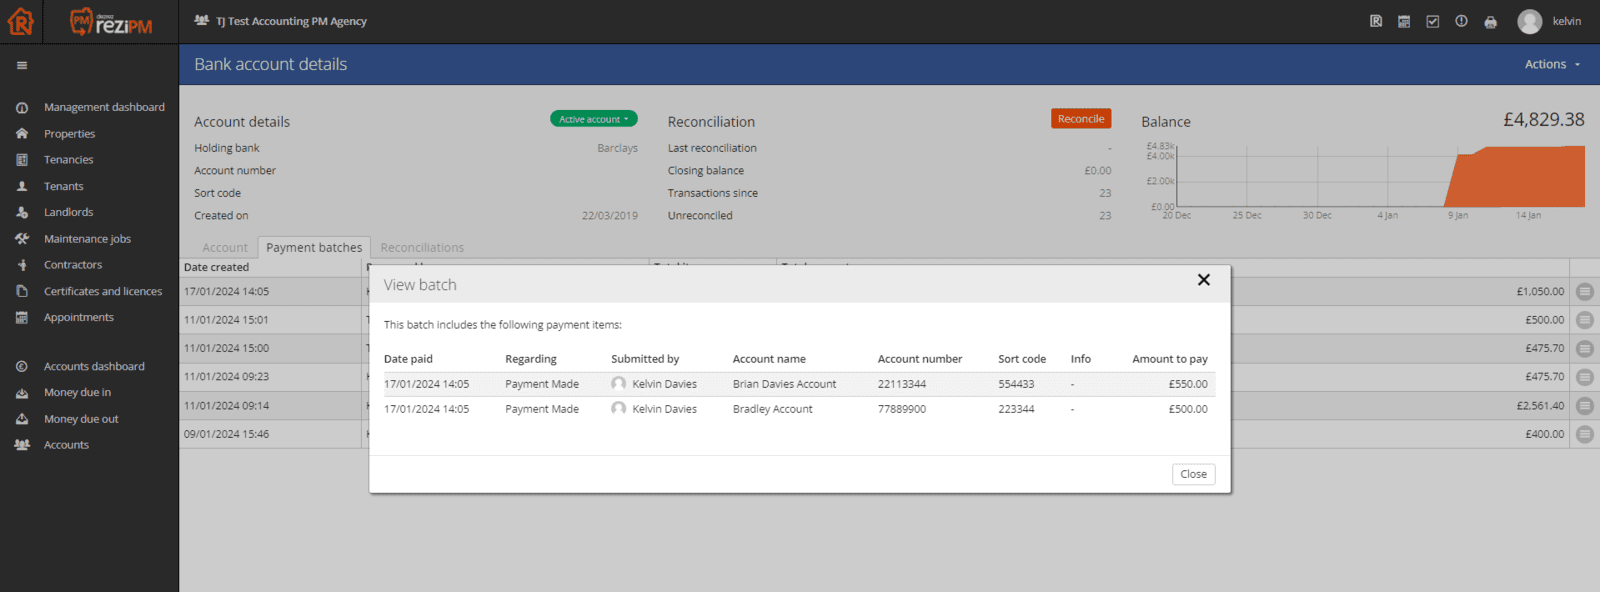Click the Landlords icon in sidebar
This screenshot has width=1600, height=592.
pos(22,212)
